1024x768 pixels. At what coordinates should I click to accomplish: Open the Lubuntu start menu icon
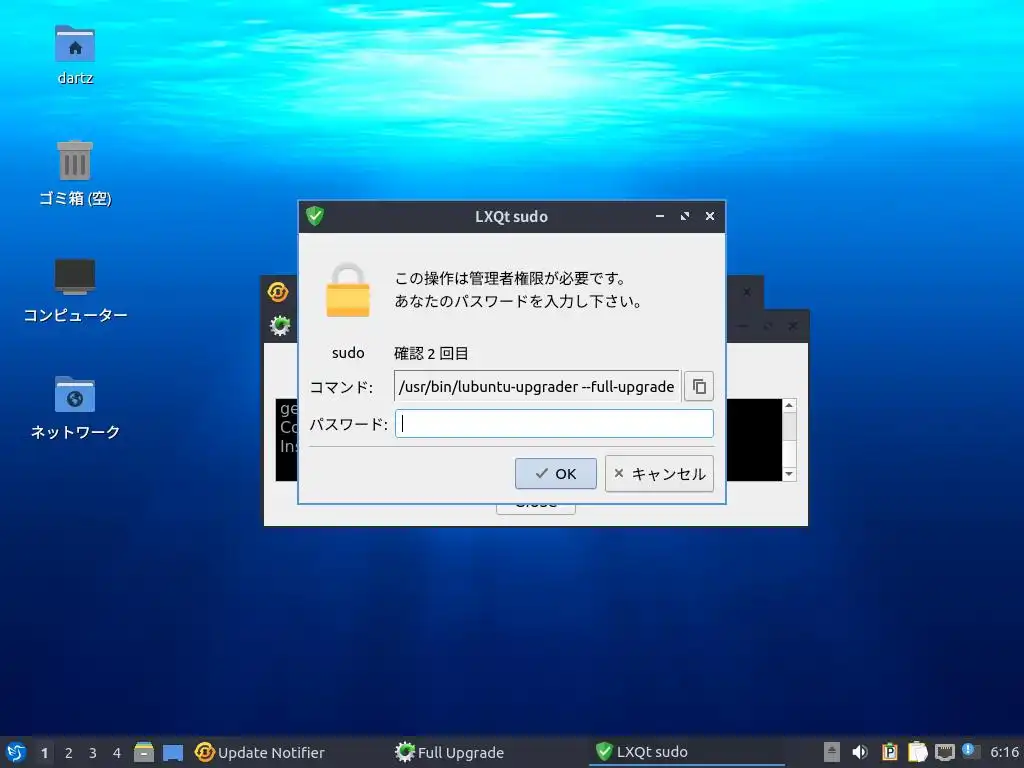[16, 752]
